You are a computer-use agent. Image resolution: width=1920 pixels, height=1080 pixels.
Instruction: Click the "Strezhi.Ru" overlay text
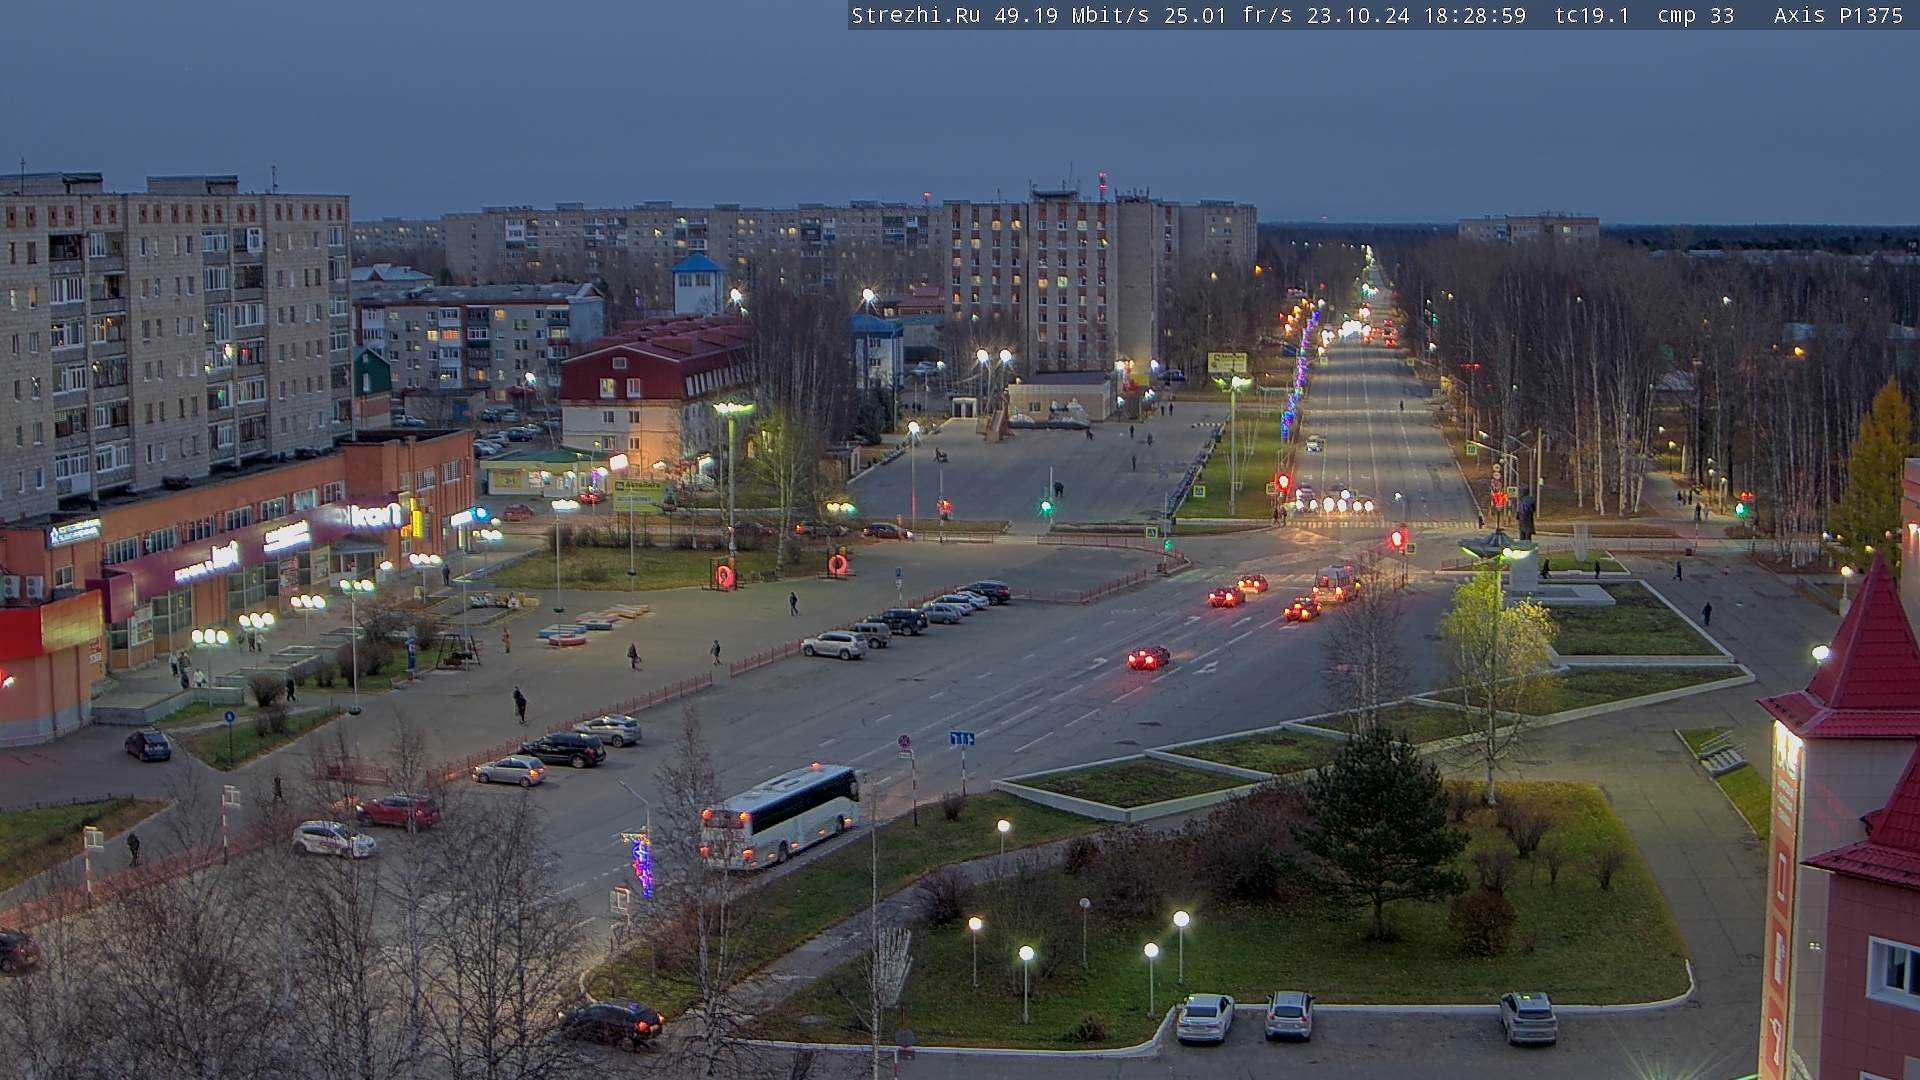tap(916, 16)
